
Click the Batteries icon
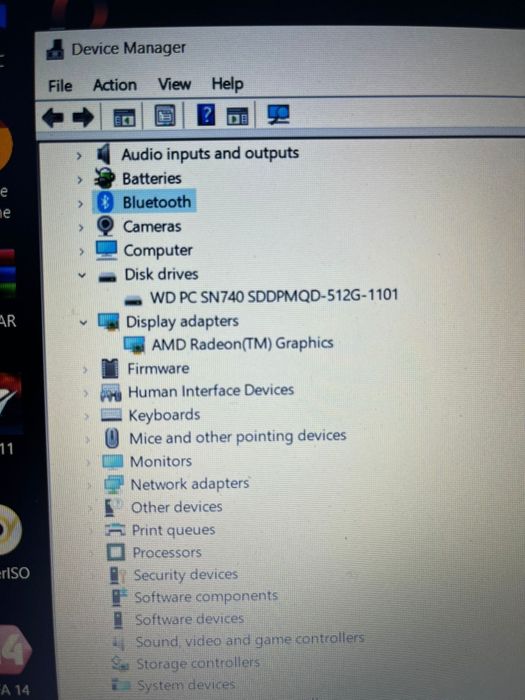pos(105,178)
